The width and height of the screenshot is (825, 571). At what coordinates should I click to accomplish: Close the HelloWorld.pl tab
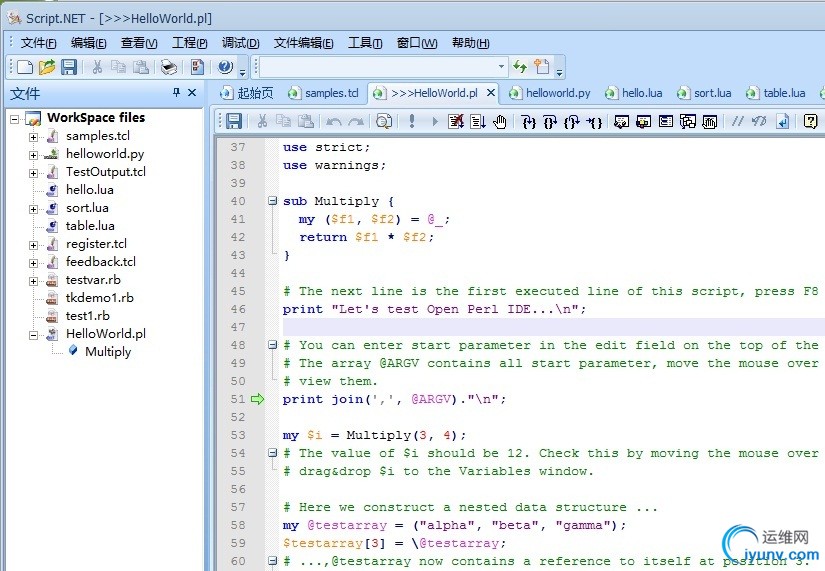pos(490,93)
